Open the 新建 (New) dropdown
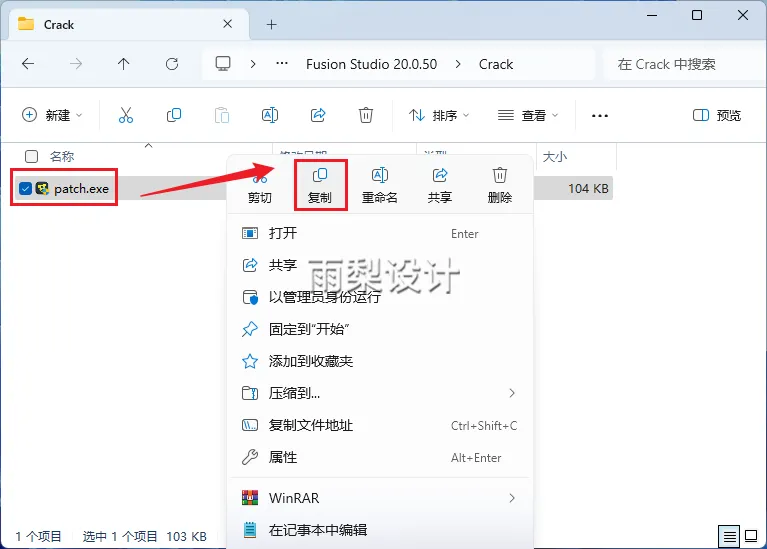 (x=52, y=115)
